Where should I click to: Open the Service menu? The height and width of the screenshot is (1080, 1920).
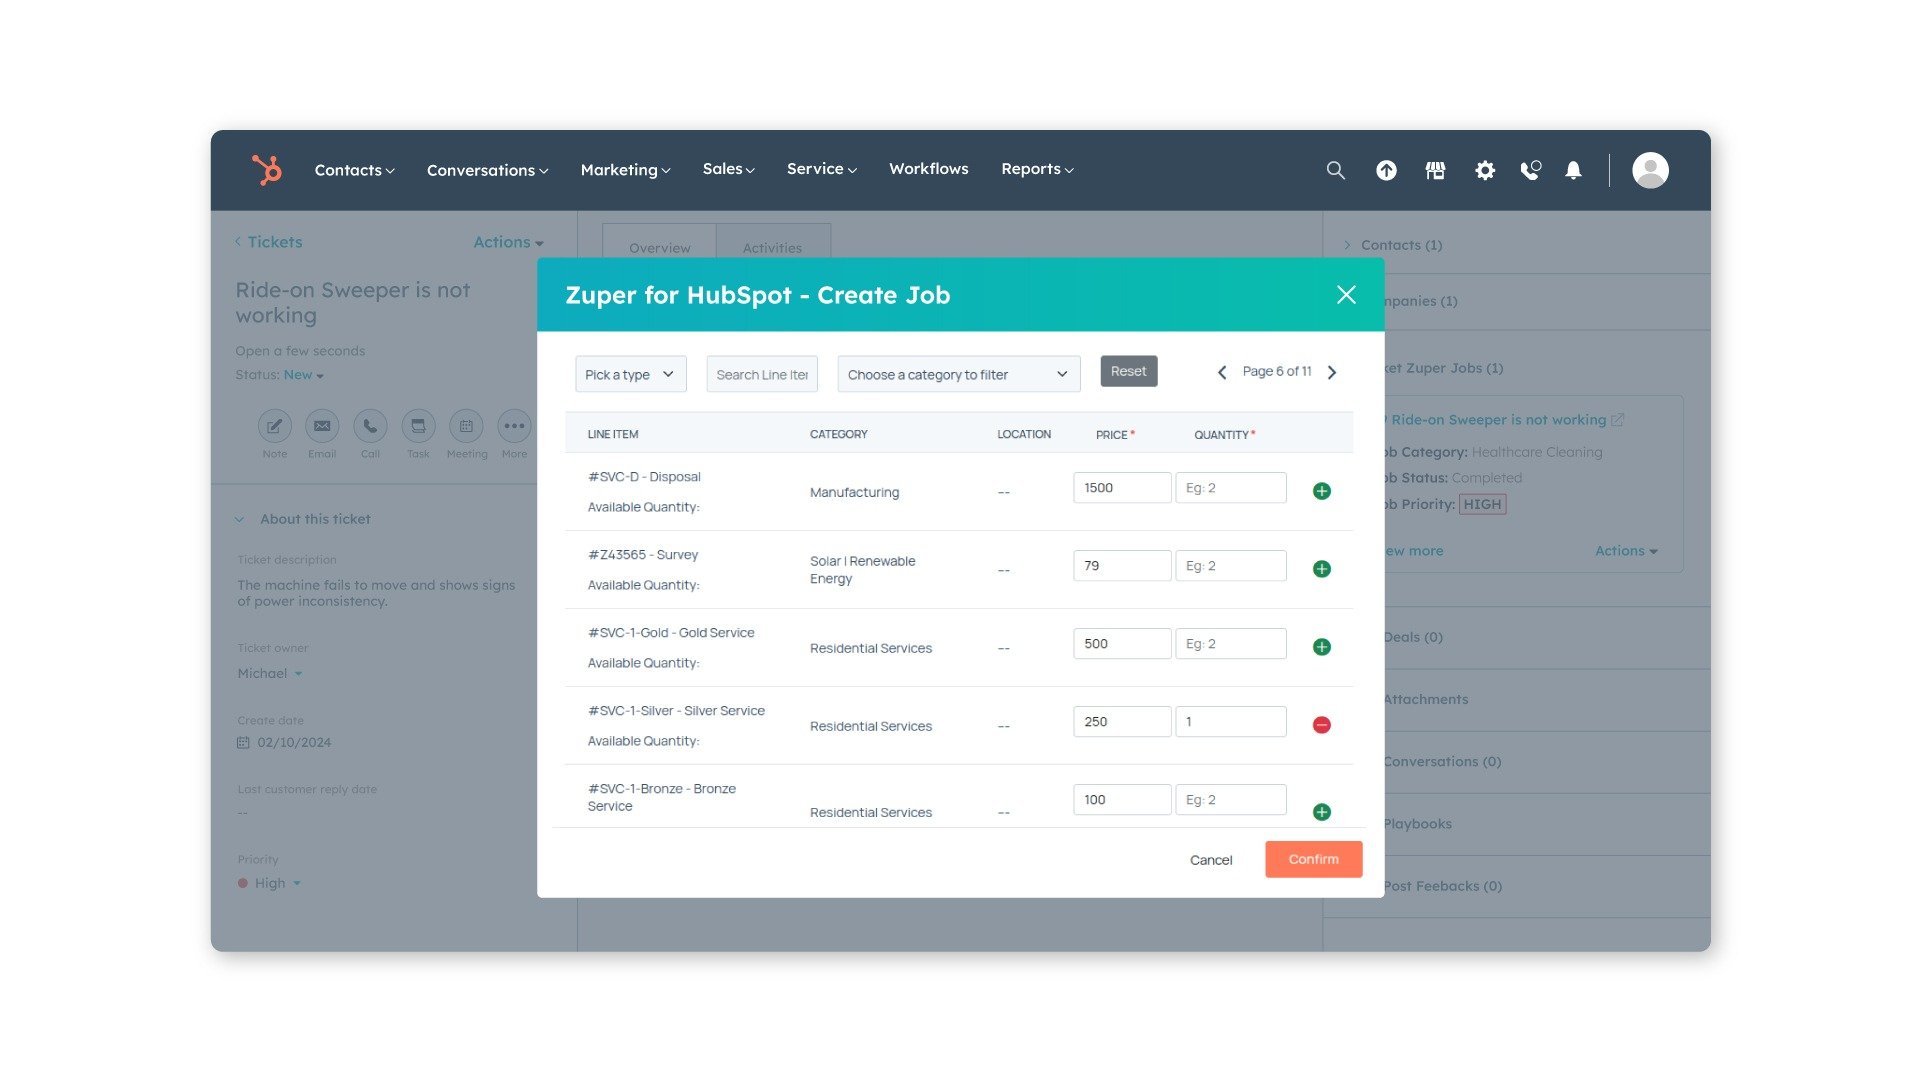(x=821, y=169)
